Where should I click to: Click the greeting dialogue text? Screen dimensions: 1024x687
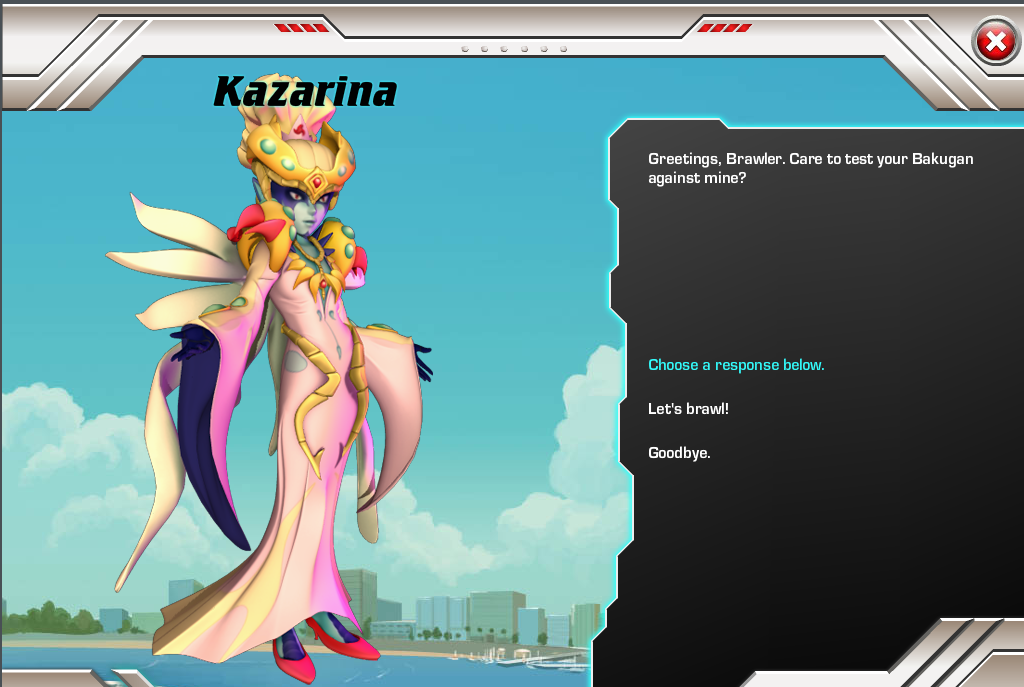click(x=810, y=168)
